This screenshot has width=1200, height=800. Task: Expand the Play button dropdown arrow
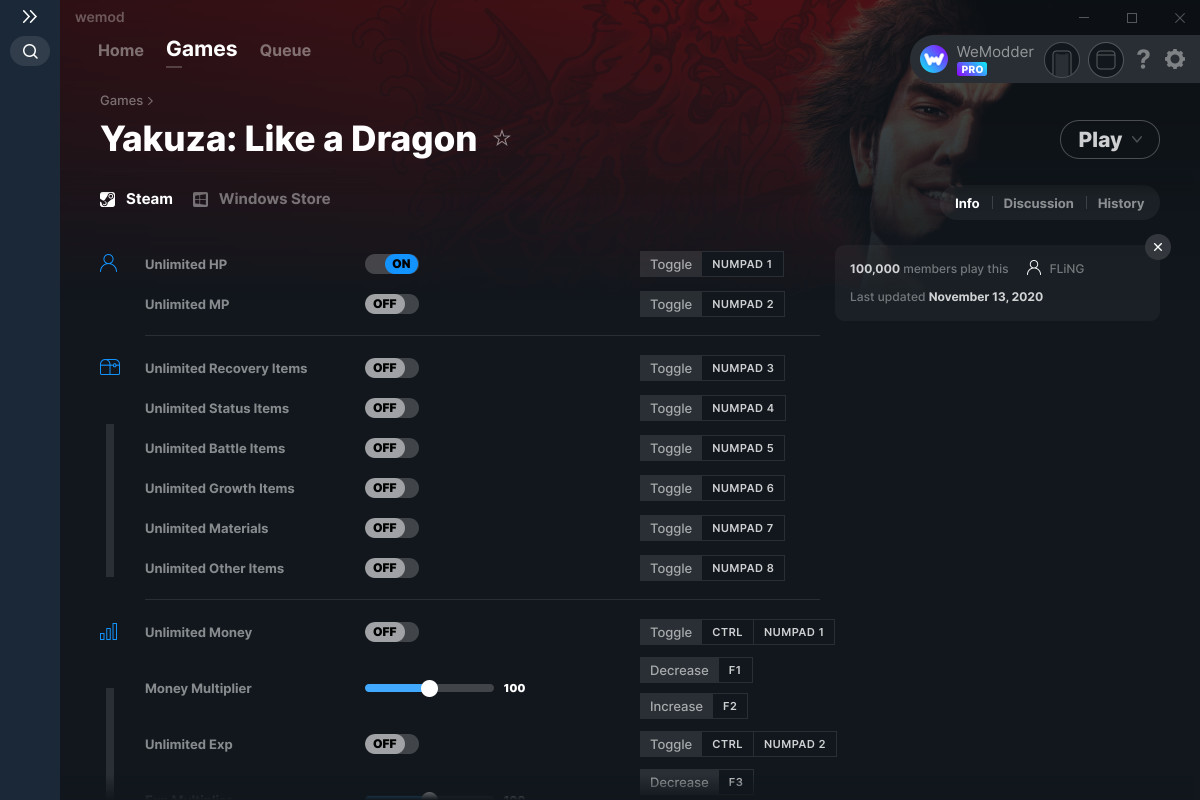1137,140
